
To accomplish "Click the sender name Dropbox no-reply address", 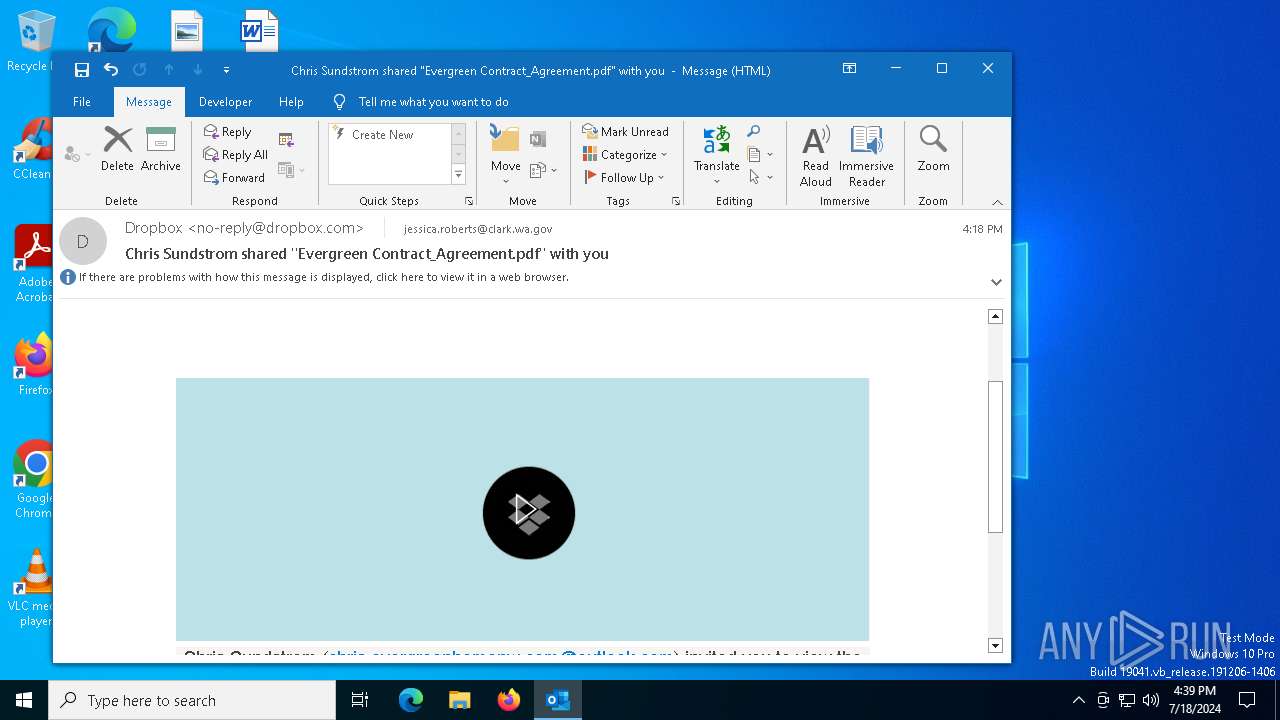I will [x=244, y=228].
